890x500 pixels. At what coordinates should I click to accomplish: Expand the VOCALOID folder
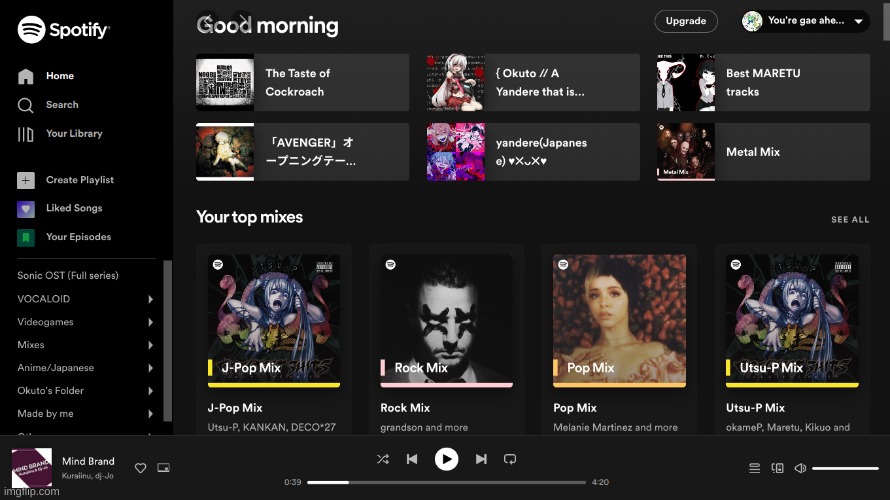pyautogui.click(x=150, y=299)
